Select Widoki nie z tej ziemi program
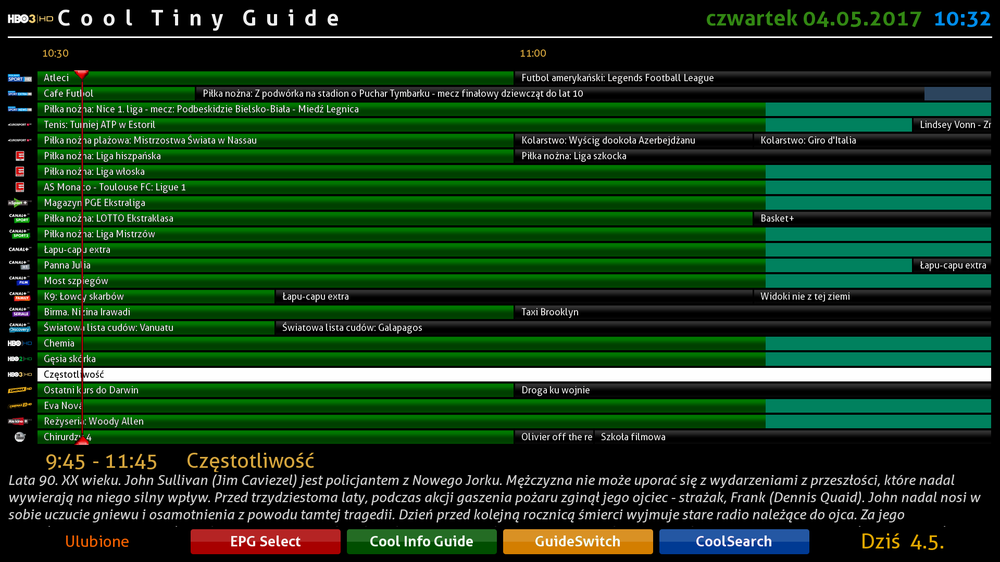 click(872, 297)
